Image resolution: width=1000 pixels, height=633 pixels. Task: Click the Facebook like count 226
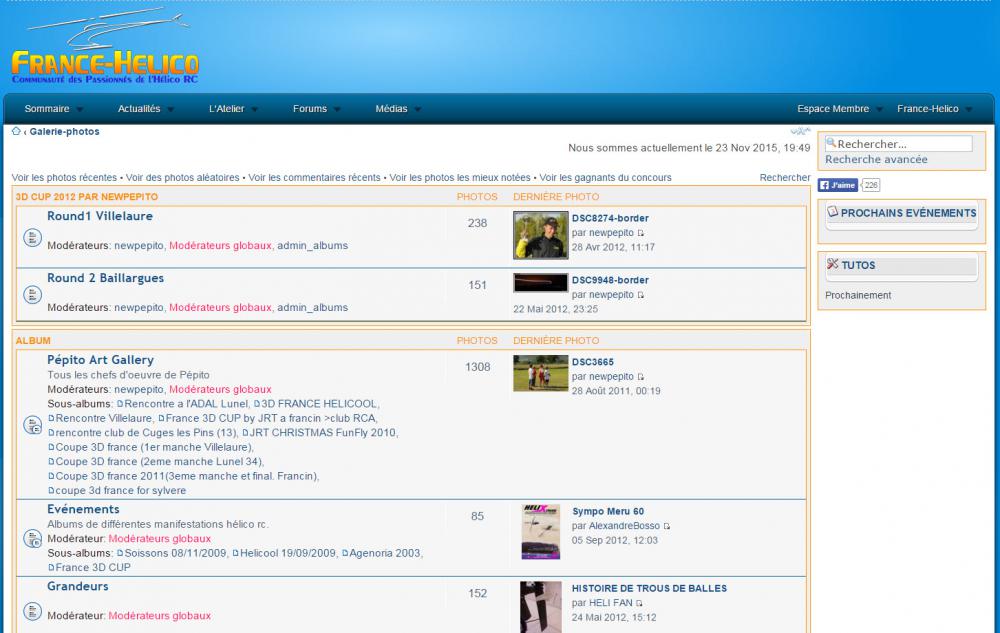(871, 185)
